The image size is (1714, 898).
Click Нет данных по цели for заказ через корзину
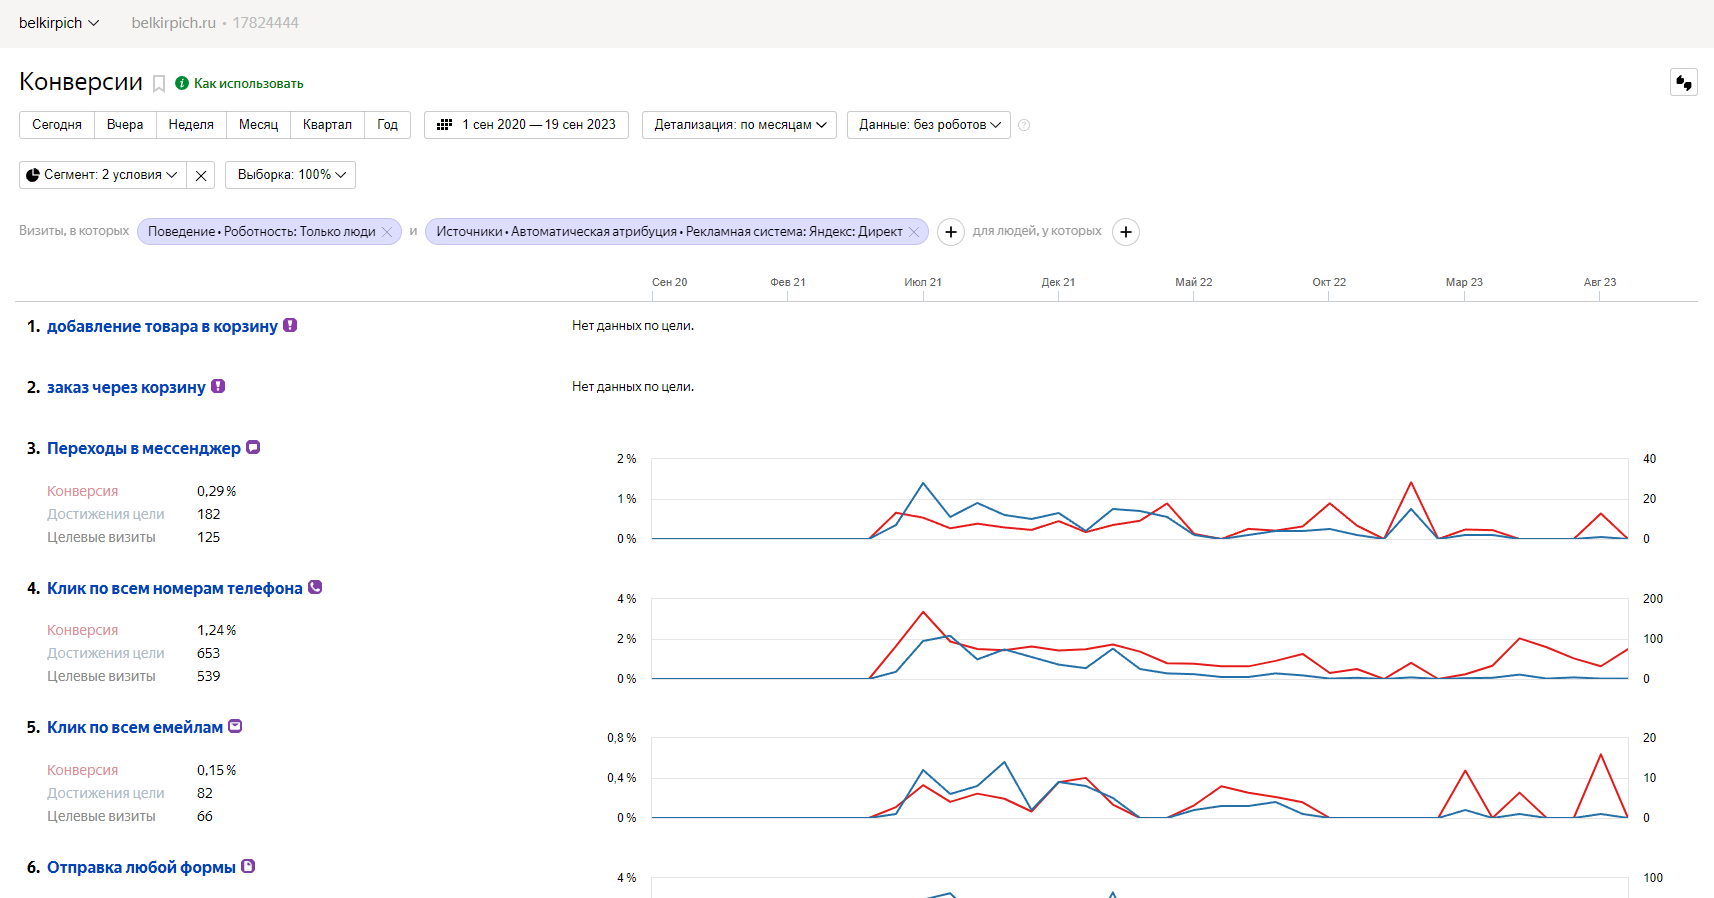coord(633,387)
